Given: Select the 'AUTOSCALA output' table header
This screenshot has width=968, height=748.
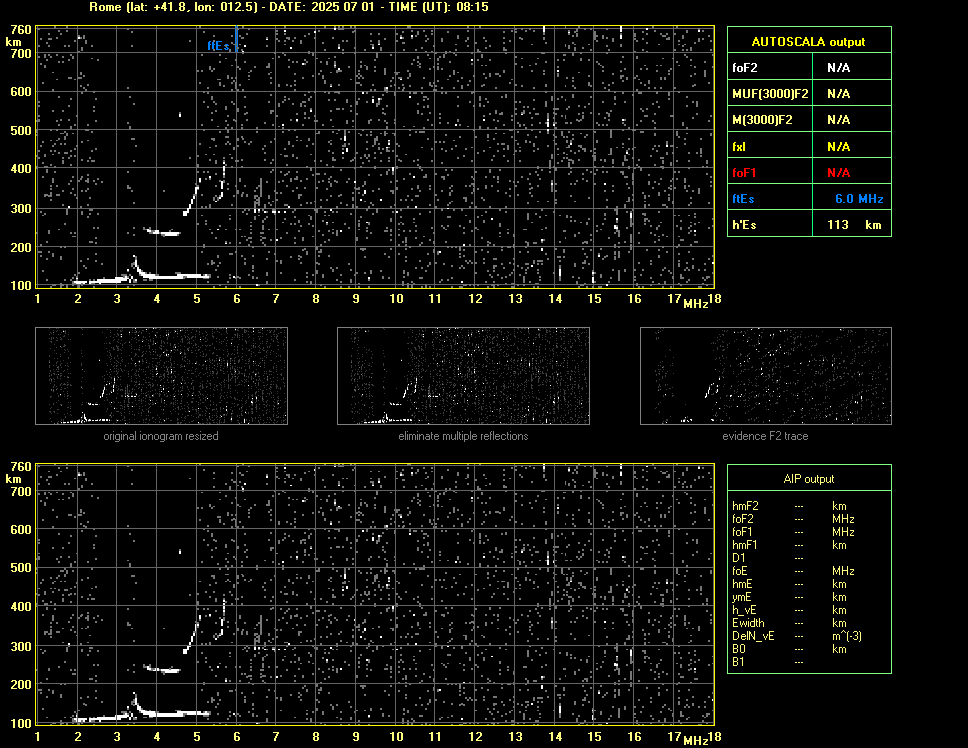Looking at the screenshot, I should point(808,42).
